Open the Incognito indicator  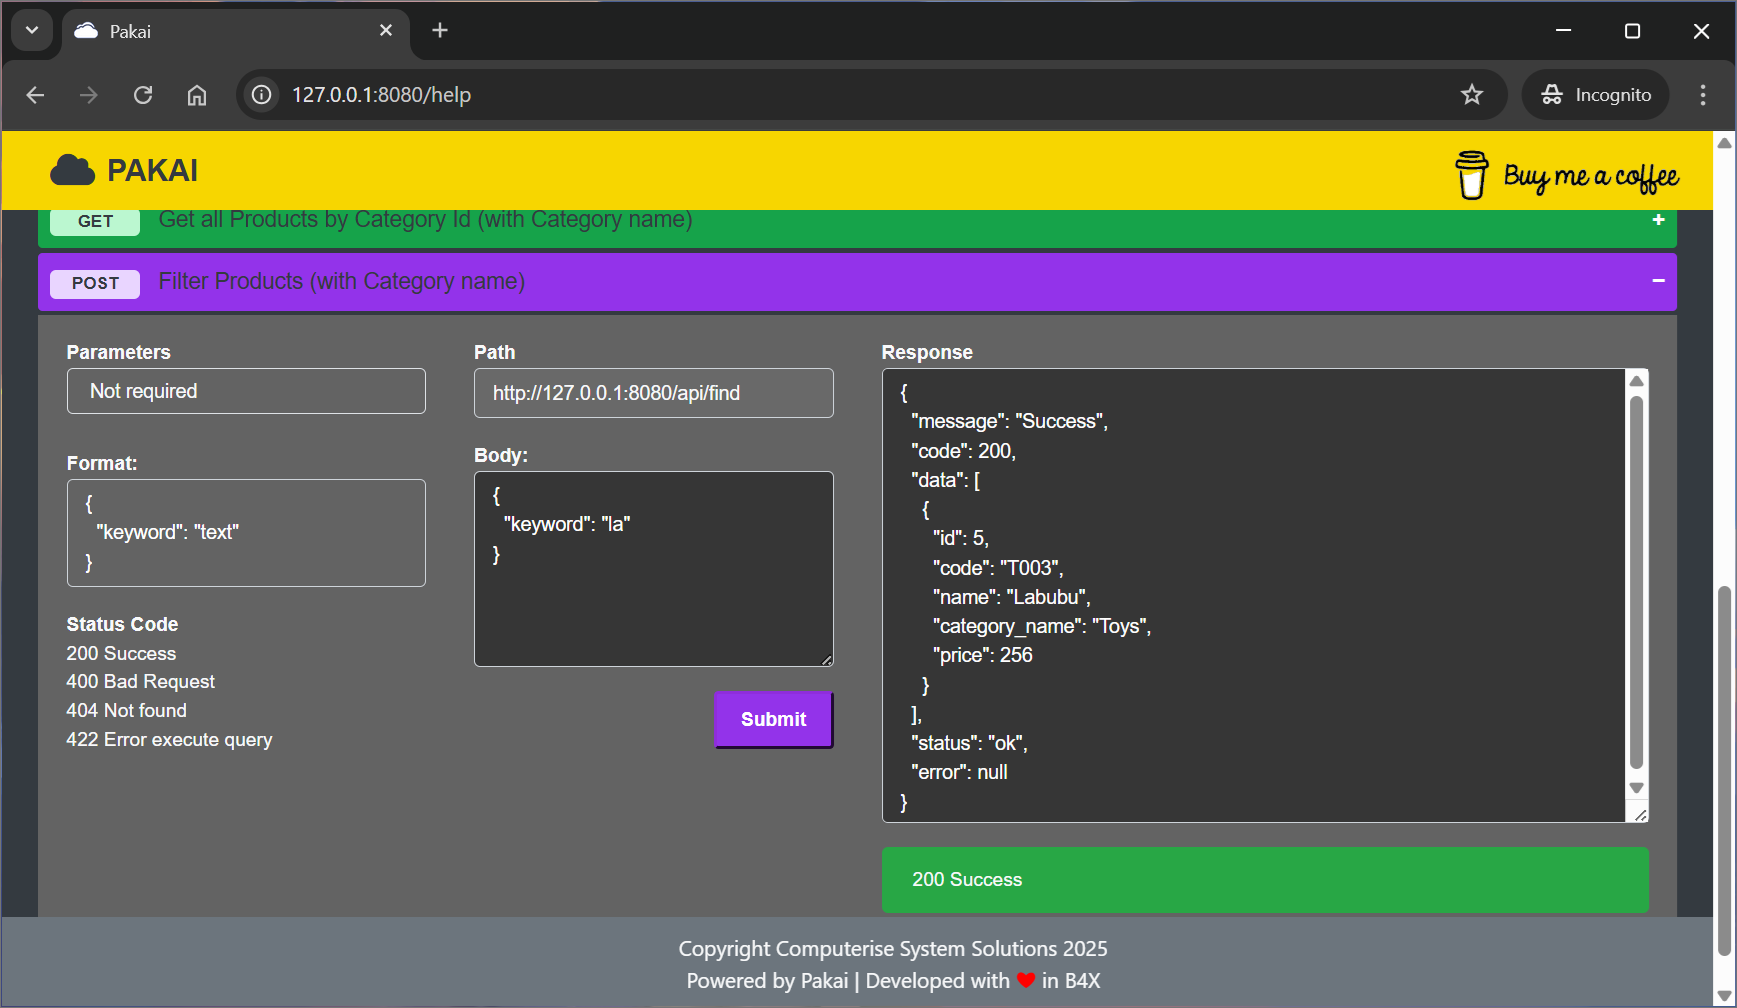[1596, 95]
